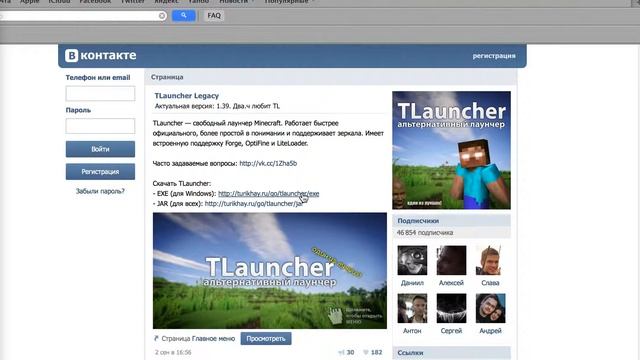The height and width of the screenshot is (360, 640).
Task: Open the регистрация link in VK header
Action: point(494,56)
